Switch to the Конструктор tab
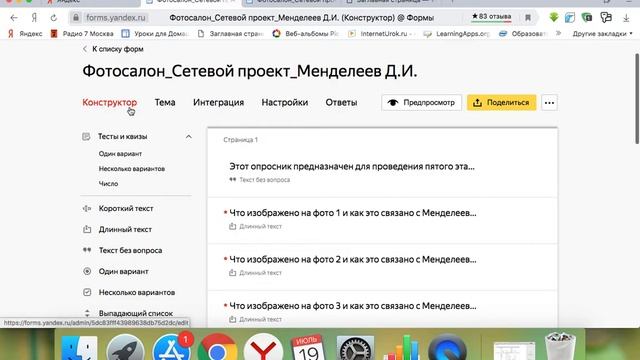The width and height of the screenshot is (640, 360). 110,102
